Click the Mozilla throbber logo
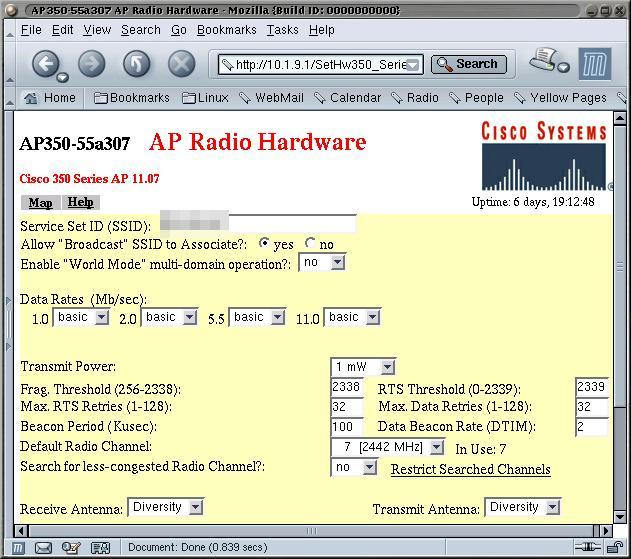 click(x=595, y=64)
